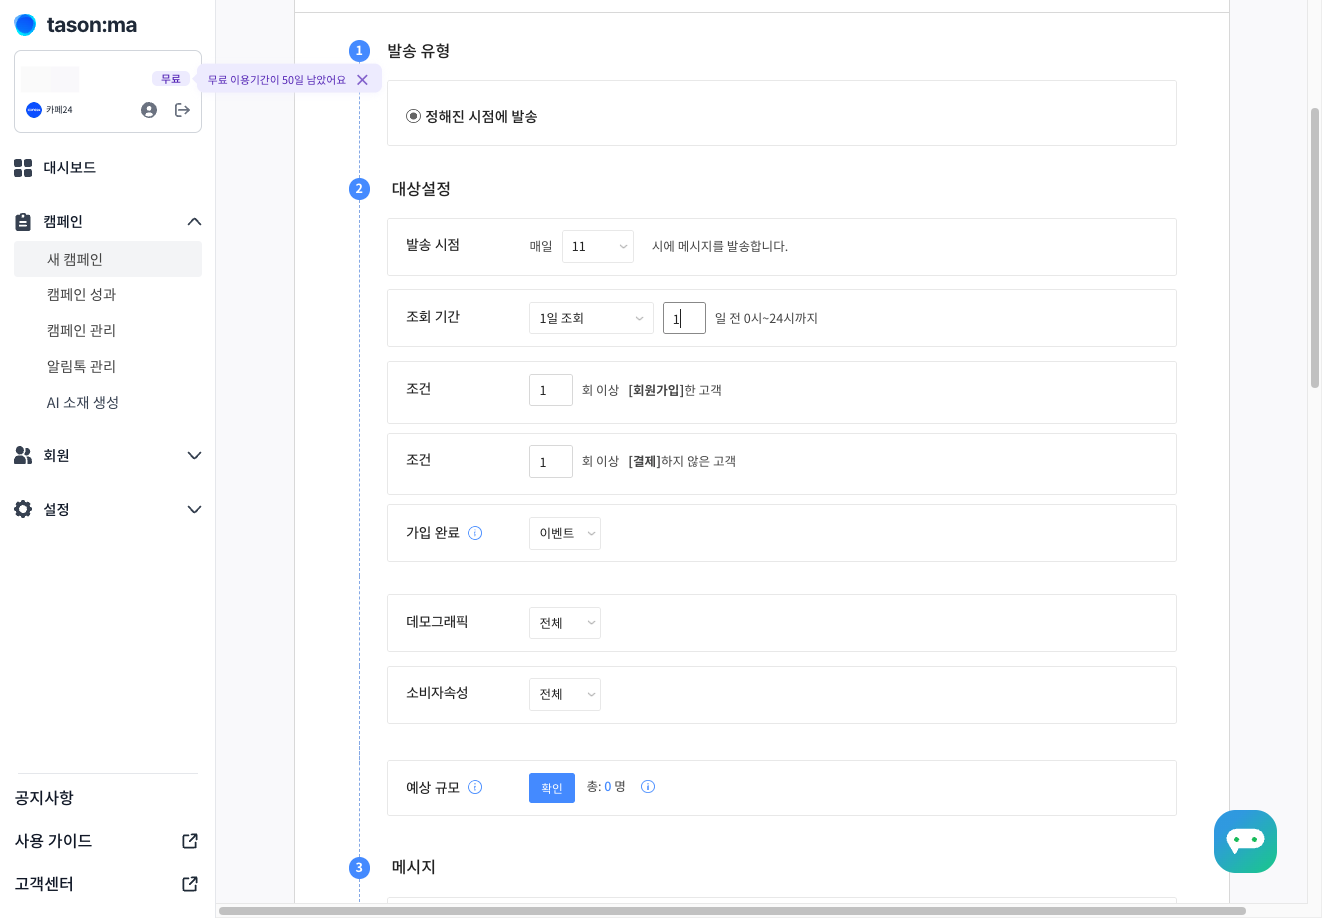Click the 결제 count input field
This screenshot has width=1322, height=918.
click(551, 462)
